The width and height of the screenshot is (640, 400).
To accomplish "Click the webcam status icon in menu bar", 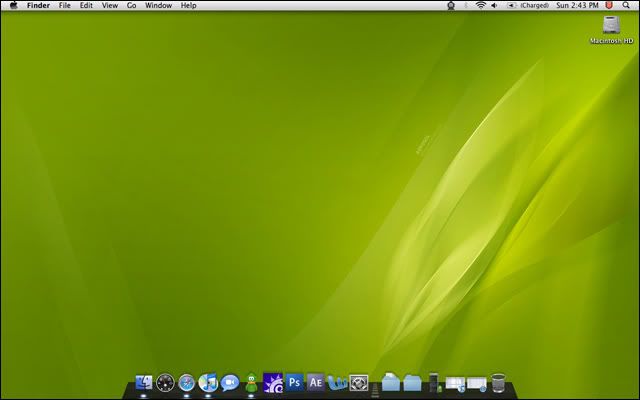I will click(x=451, y=6).
